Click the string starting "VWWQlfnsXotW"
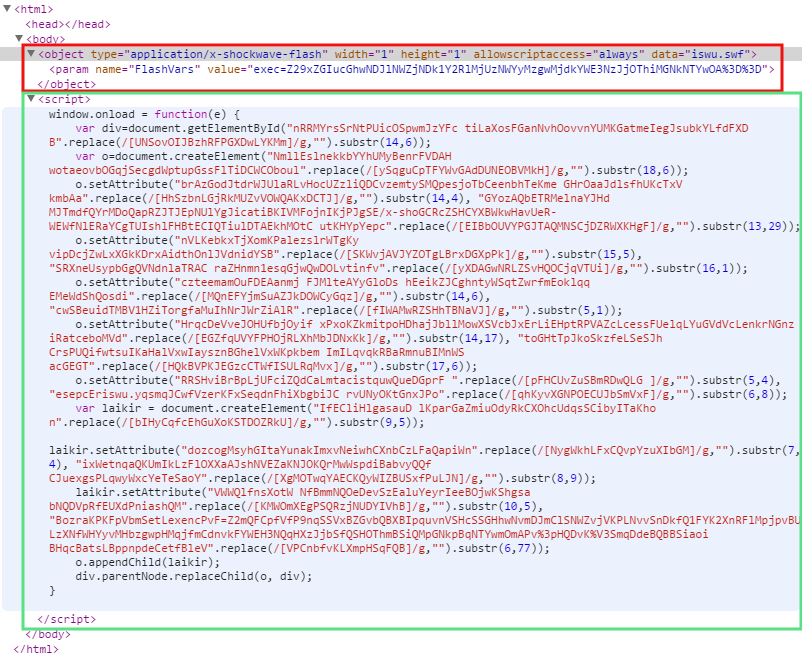Viewport: 802px width, 653px height. 289,499
